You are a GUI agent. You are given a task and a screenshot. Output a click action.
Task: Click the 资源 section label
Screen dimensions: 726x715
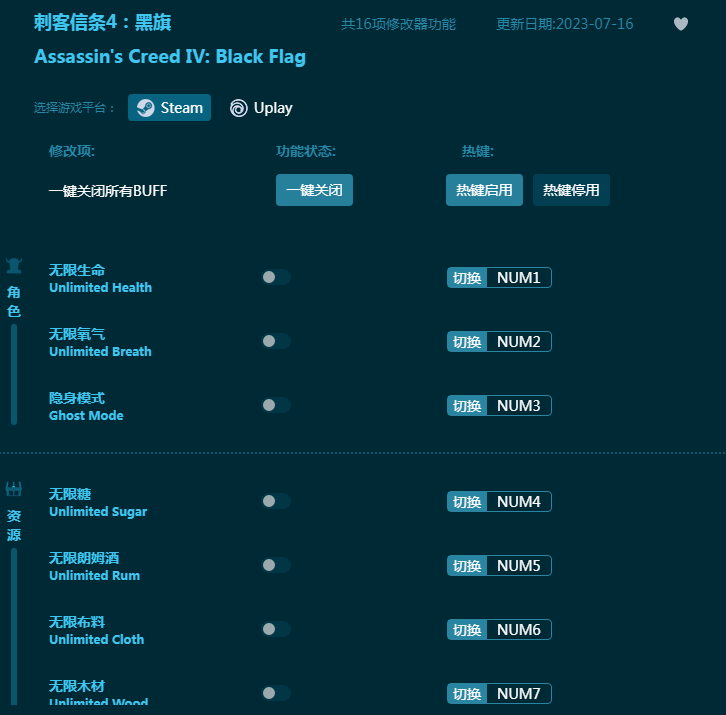14,526
